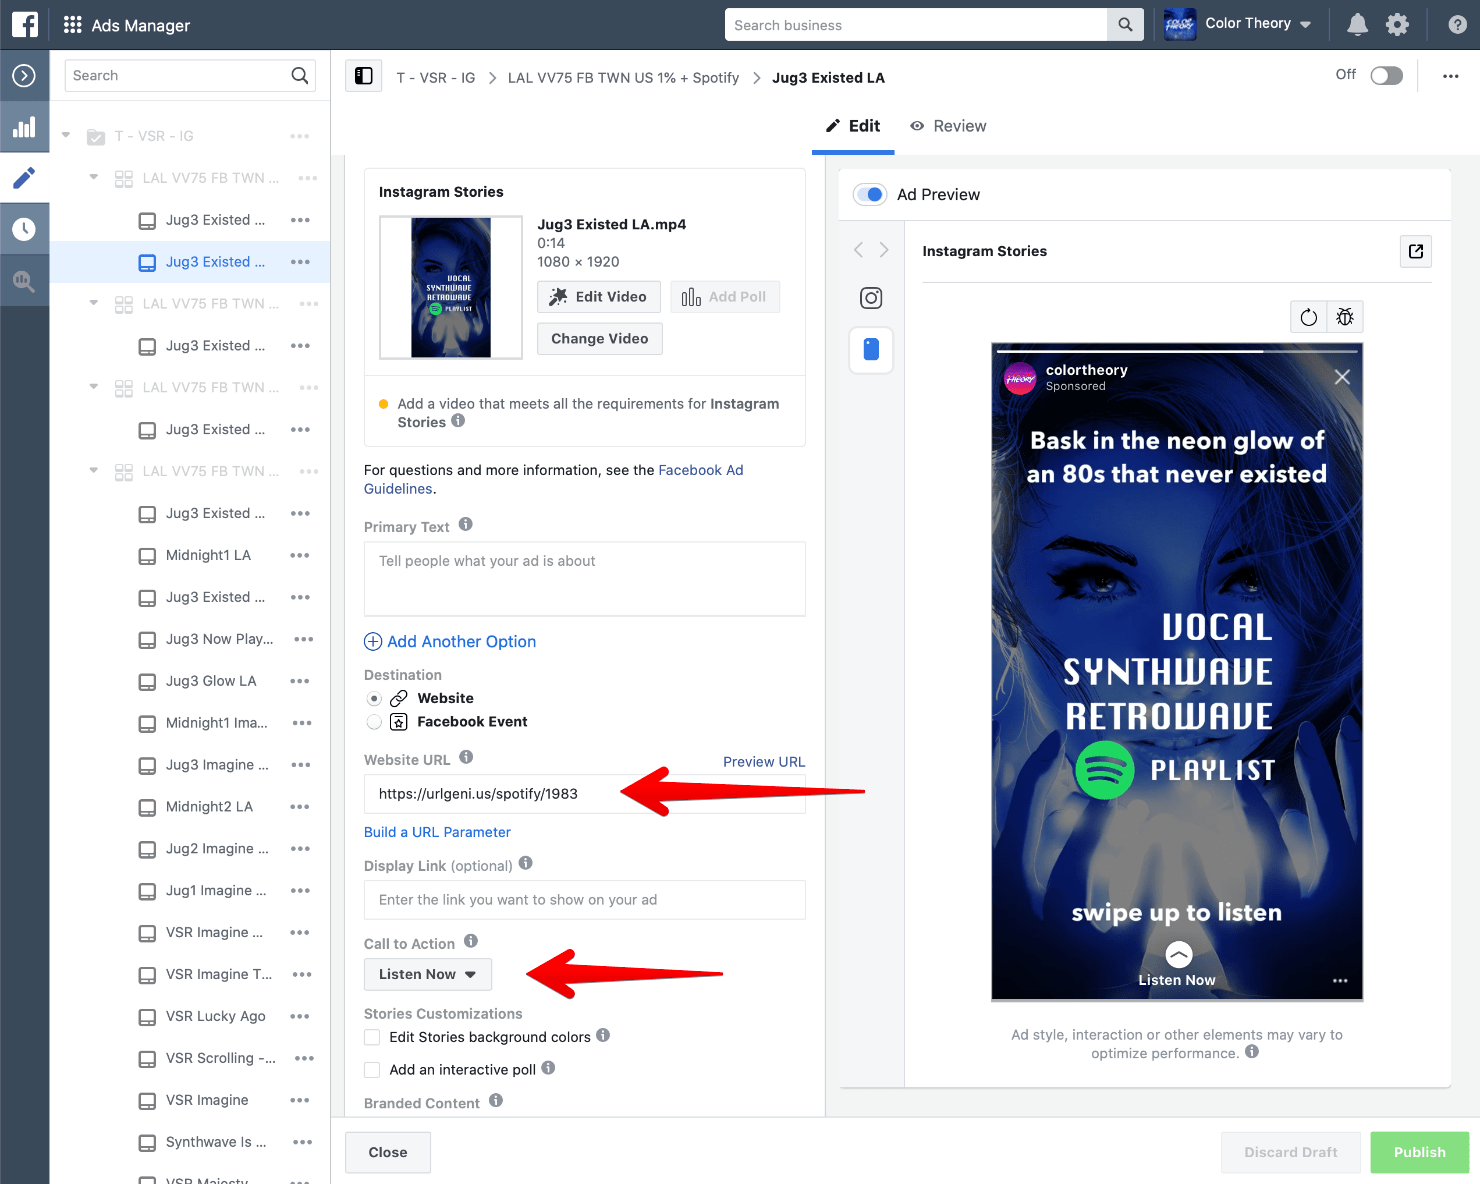
Task: Click the Build a URL Parameter link
Action: 437,831
